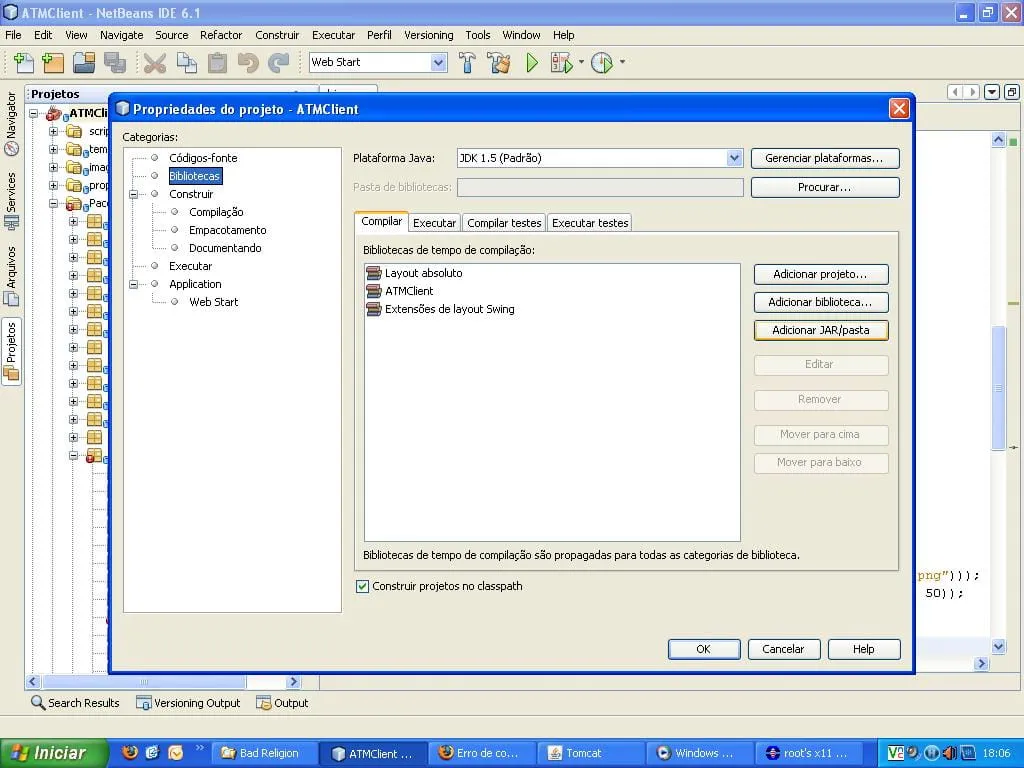Click the Open Project folder icon
The image size is (1024, 768).
84,63
